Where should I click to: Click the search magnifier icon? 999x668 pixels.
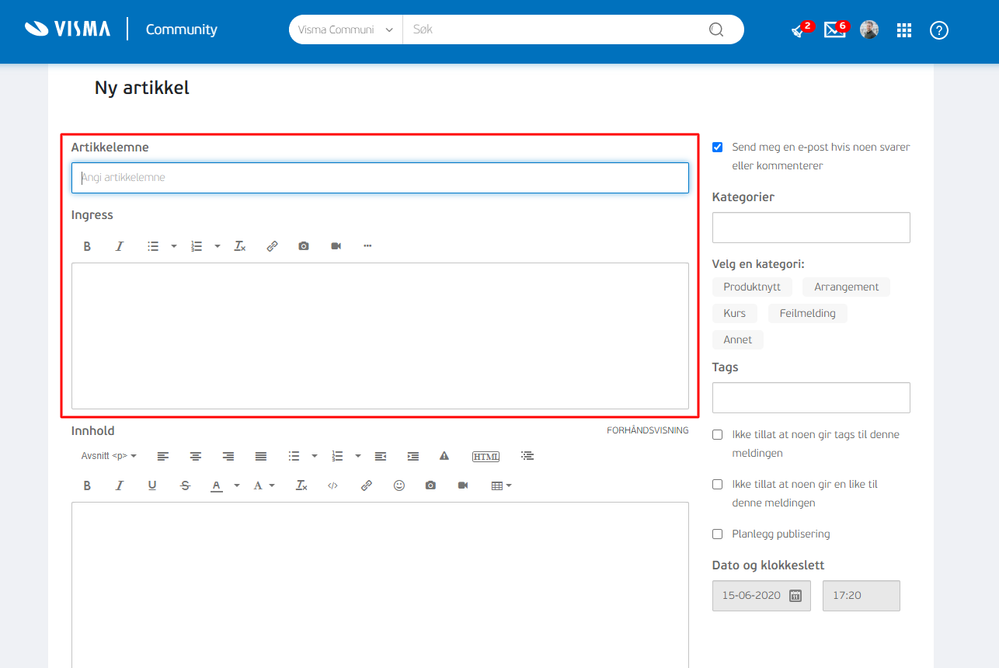tap(716, 30)
